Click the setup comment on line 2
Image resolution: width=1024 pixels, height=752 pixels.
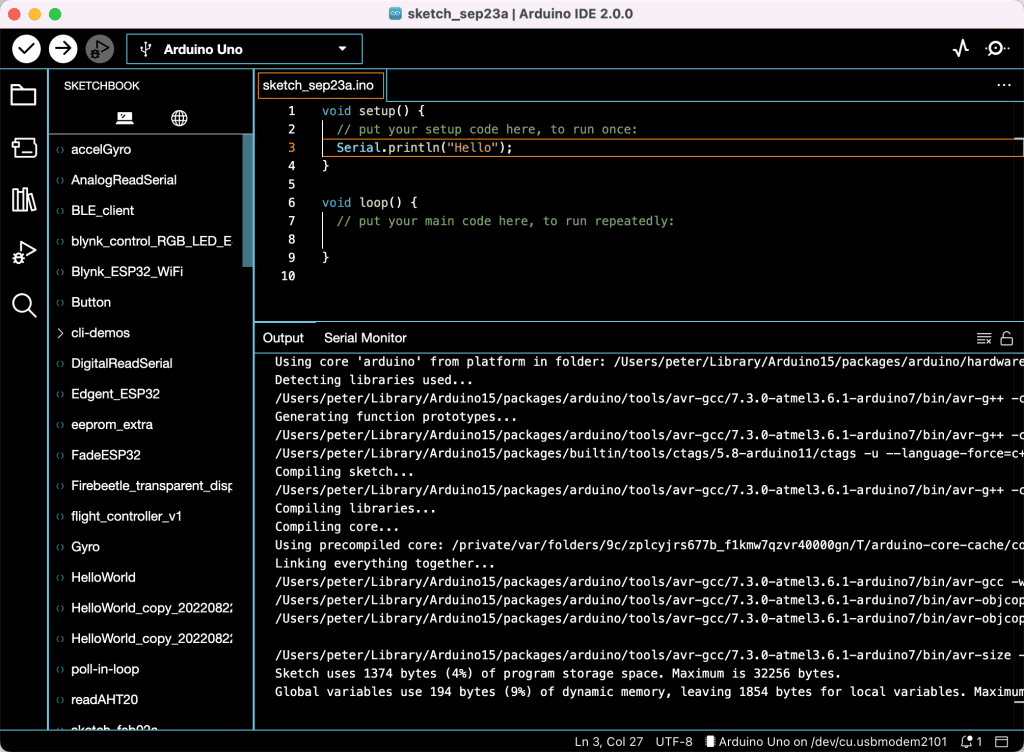487,129
